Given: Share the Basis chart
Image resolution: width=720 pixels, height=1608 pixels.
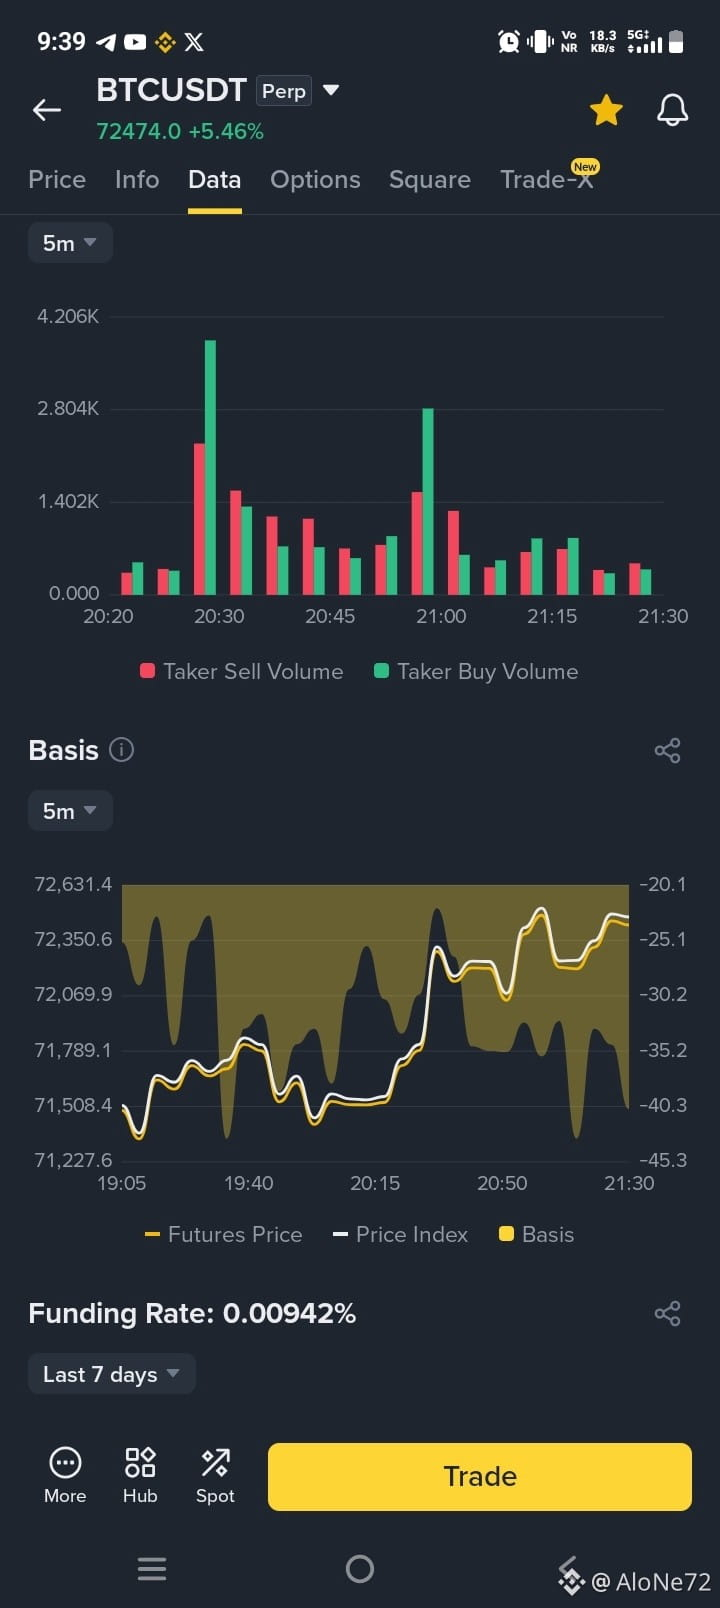Looking at the screenshot, I should point(667,751).
